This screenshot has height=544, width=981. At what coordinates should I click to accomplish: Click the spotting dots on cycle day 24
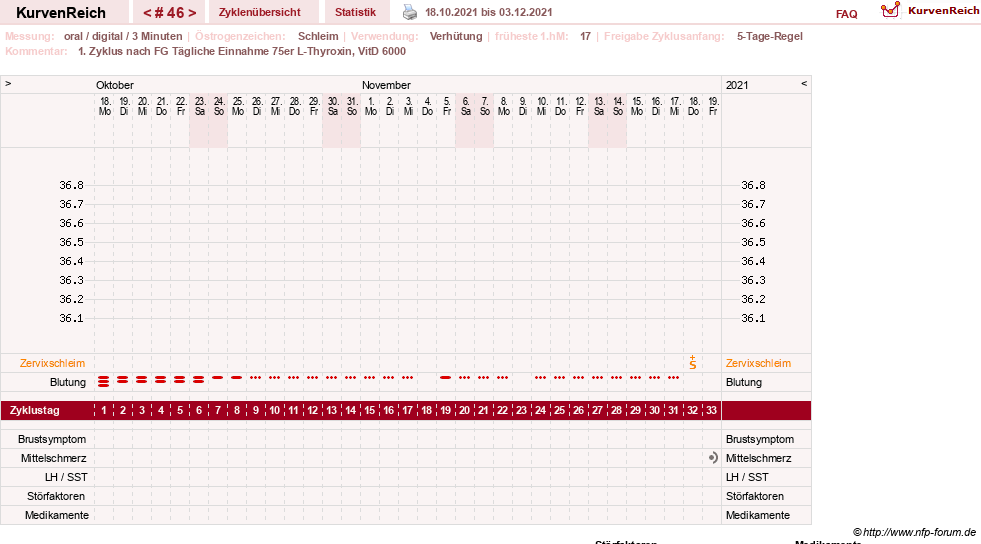pos(541,378)
